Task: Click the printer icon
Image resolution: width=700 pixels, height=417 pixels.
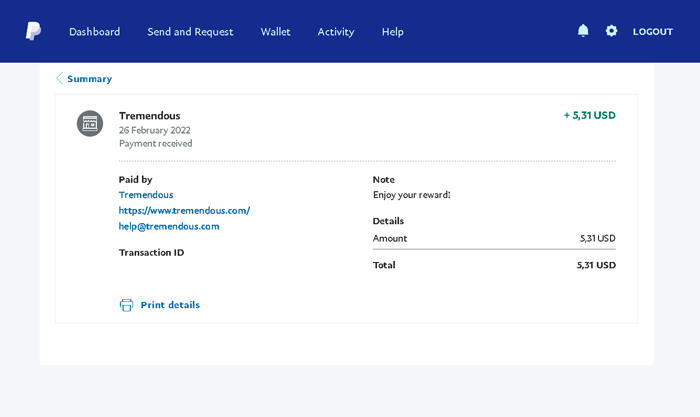Action: point(126,305)
